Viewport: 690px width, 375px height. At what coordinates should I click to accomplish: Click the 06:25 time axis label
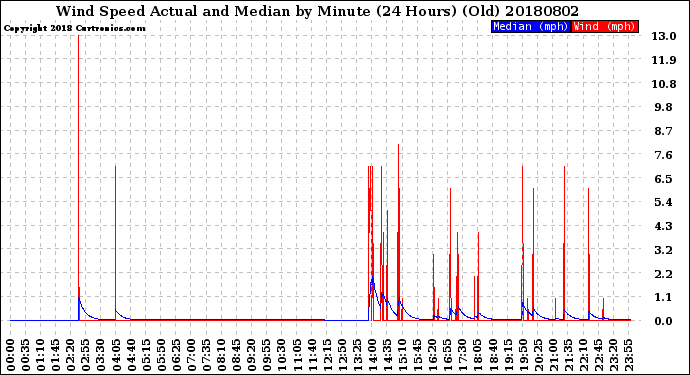[177, 355]
